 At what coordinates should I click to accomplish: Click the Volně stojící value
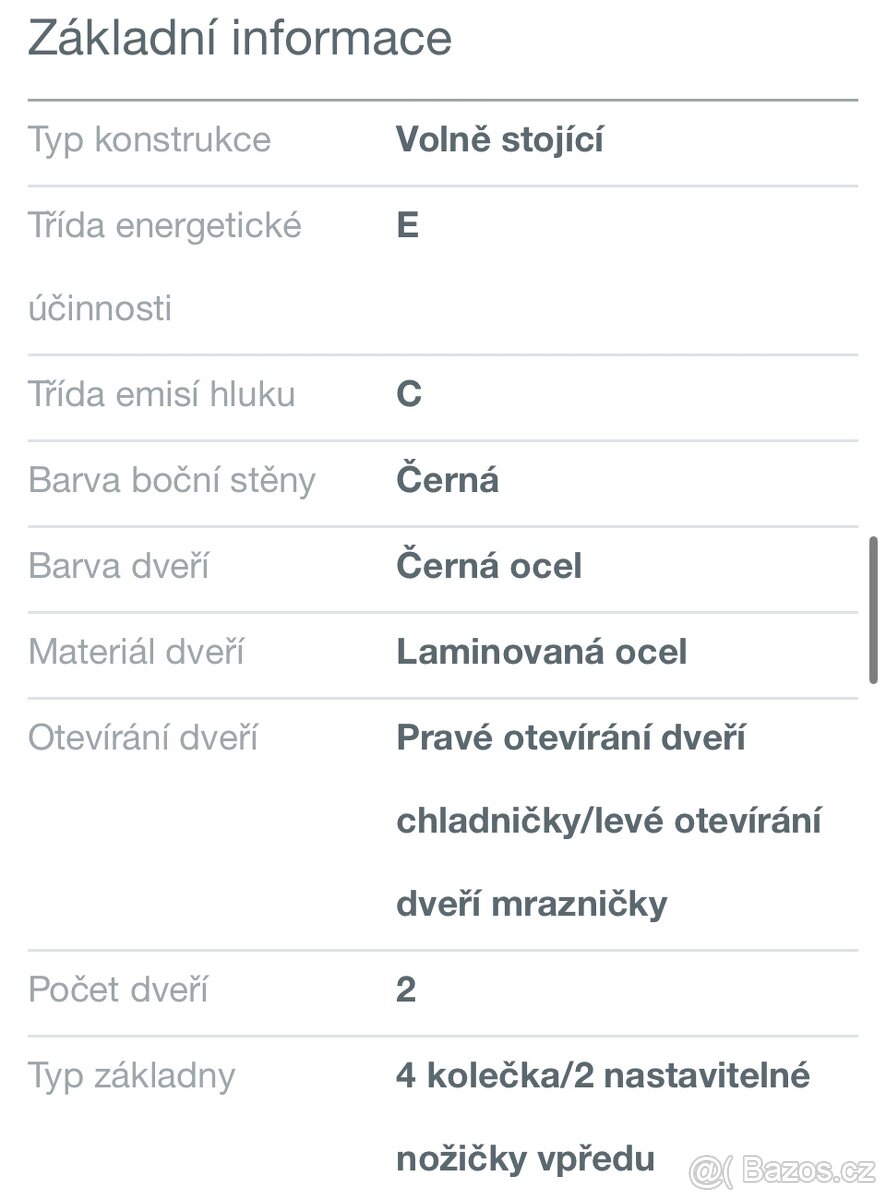(x=499, y=139)
